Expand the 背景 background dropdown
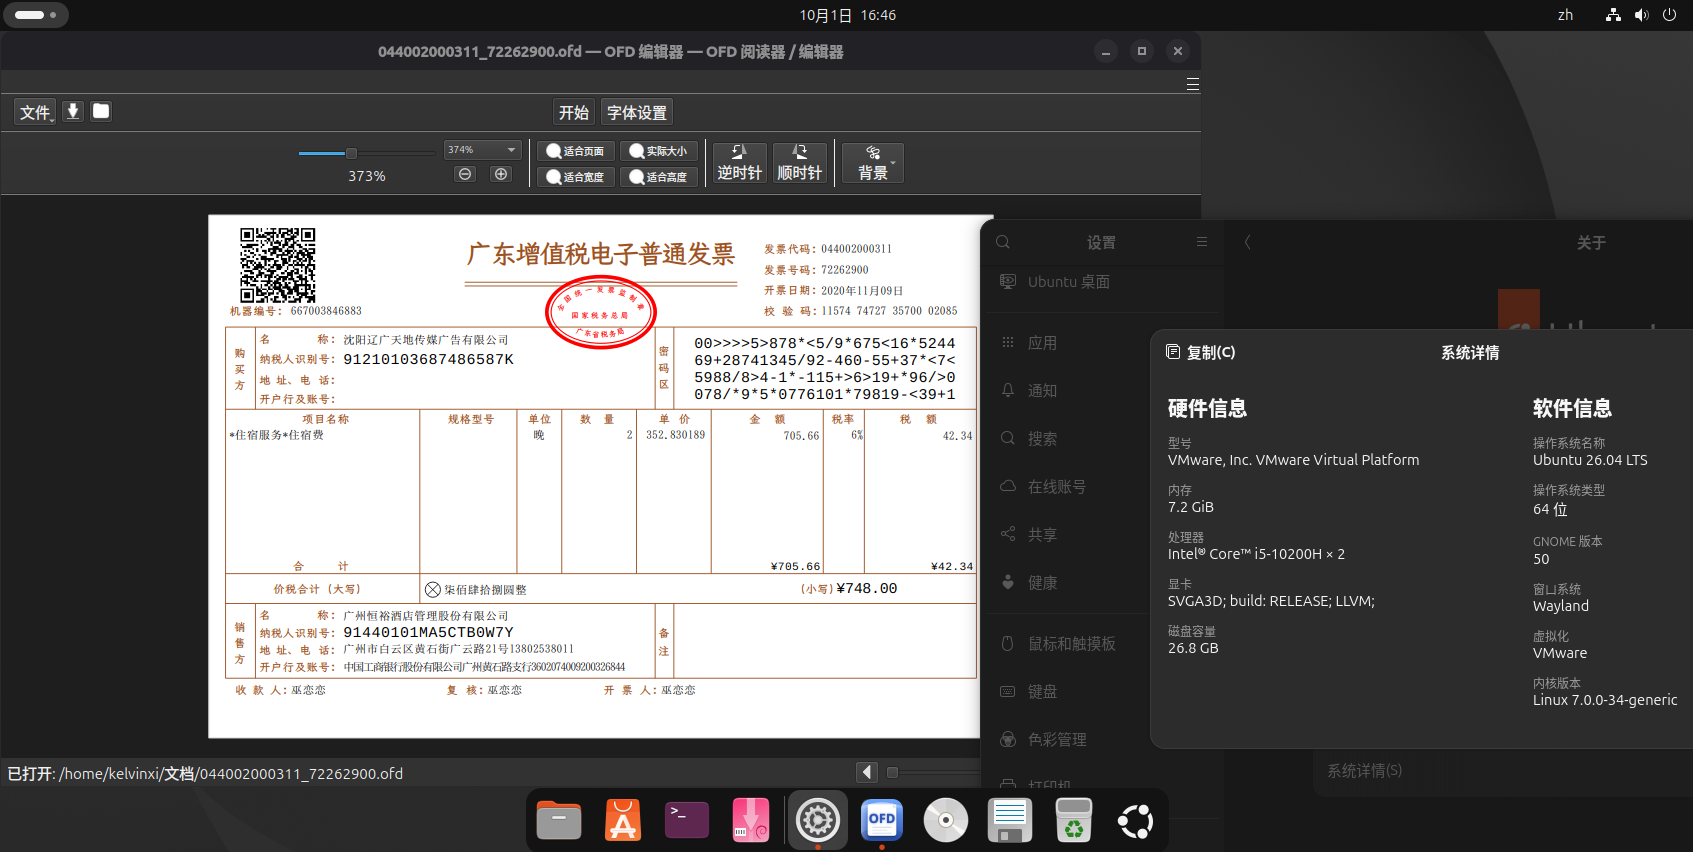 tap(873, 163)
